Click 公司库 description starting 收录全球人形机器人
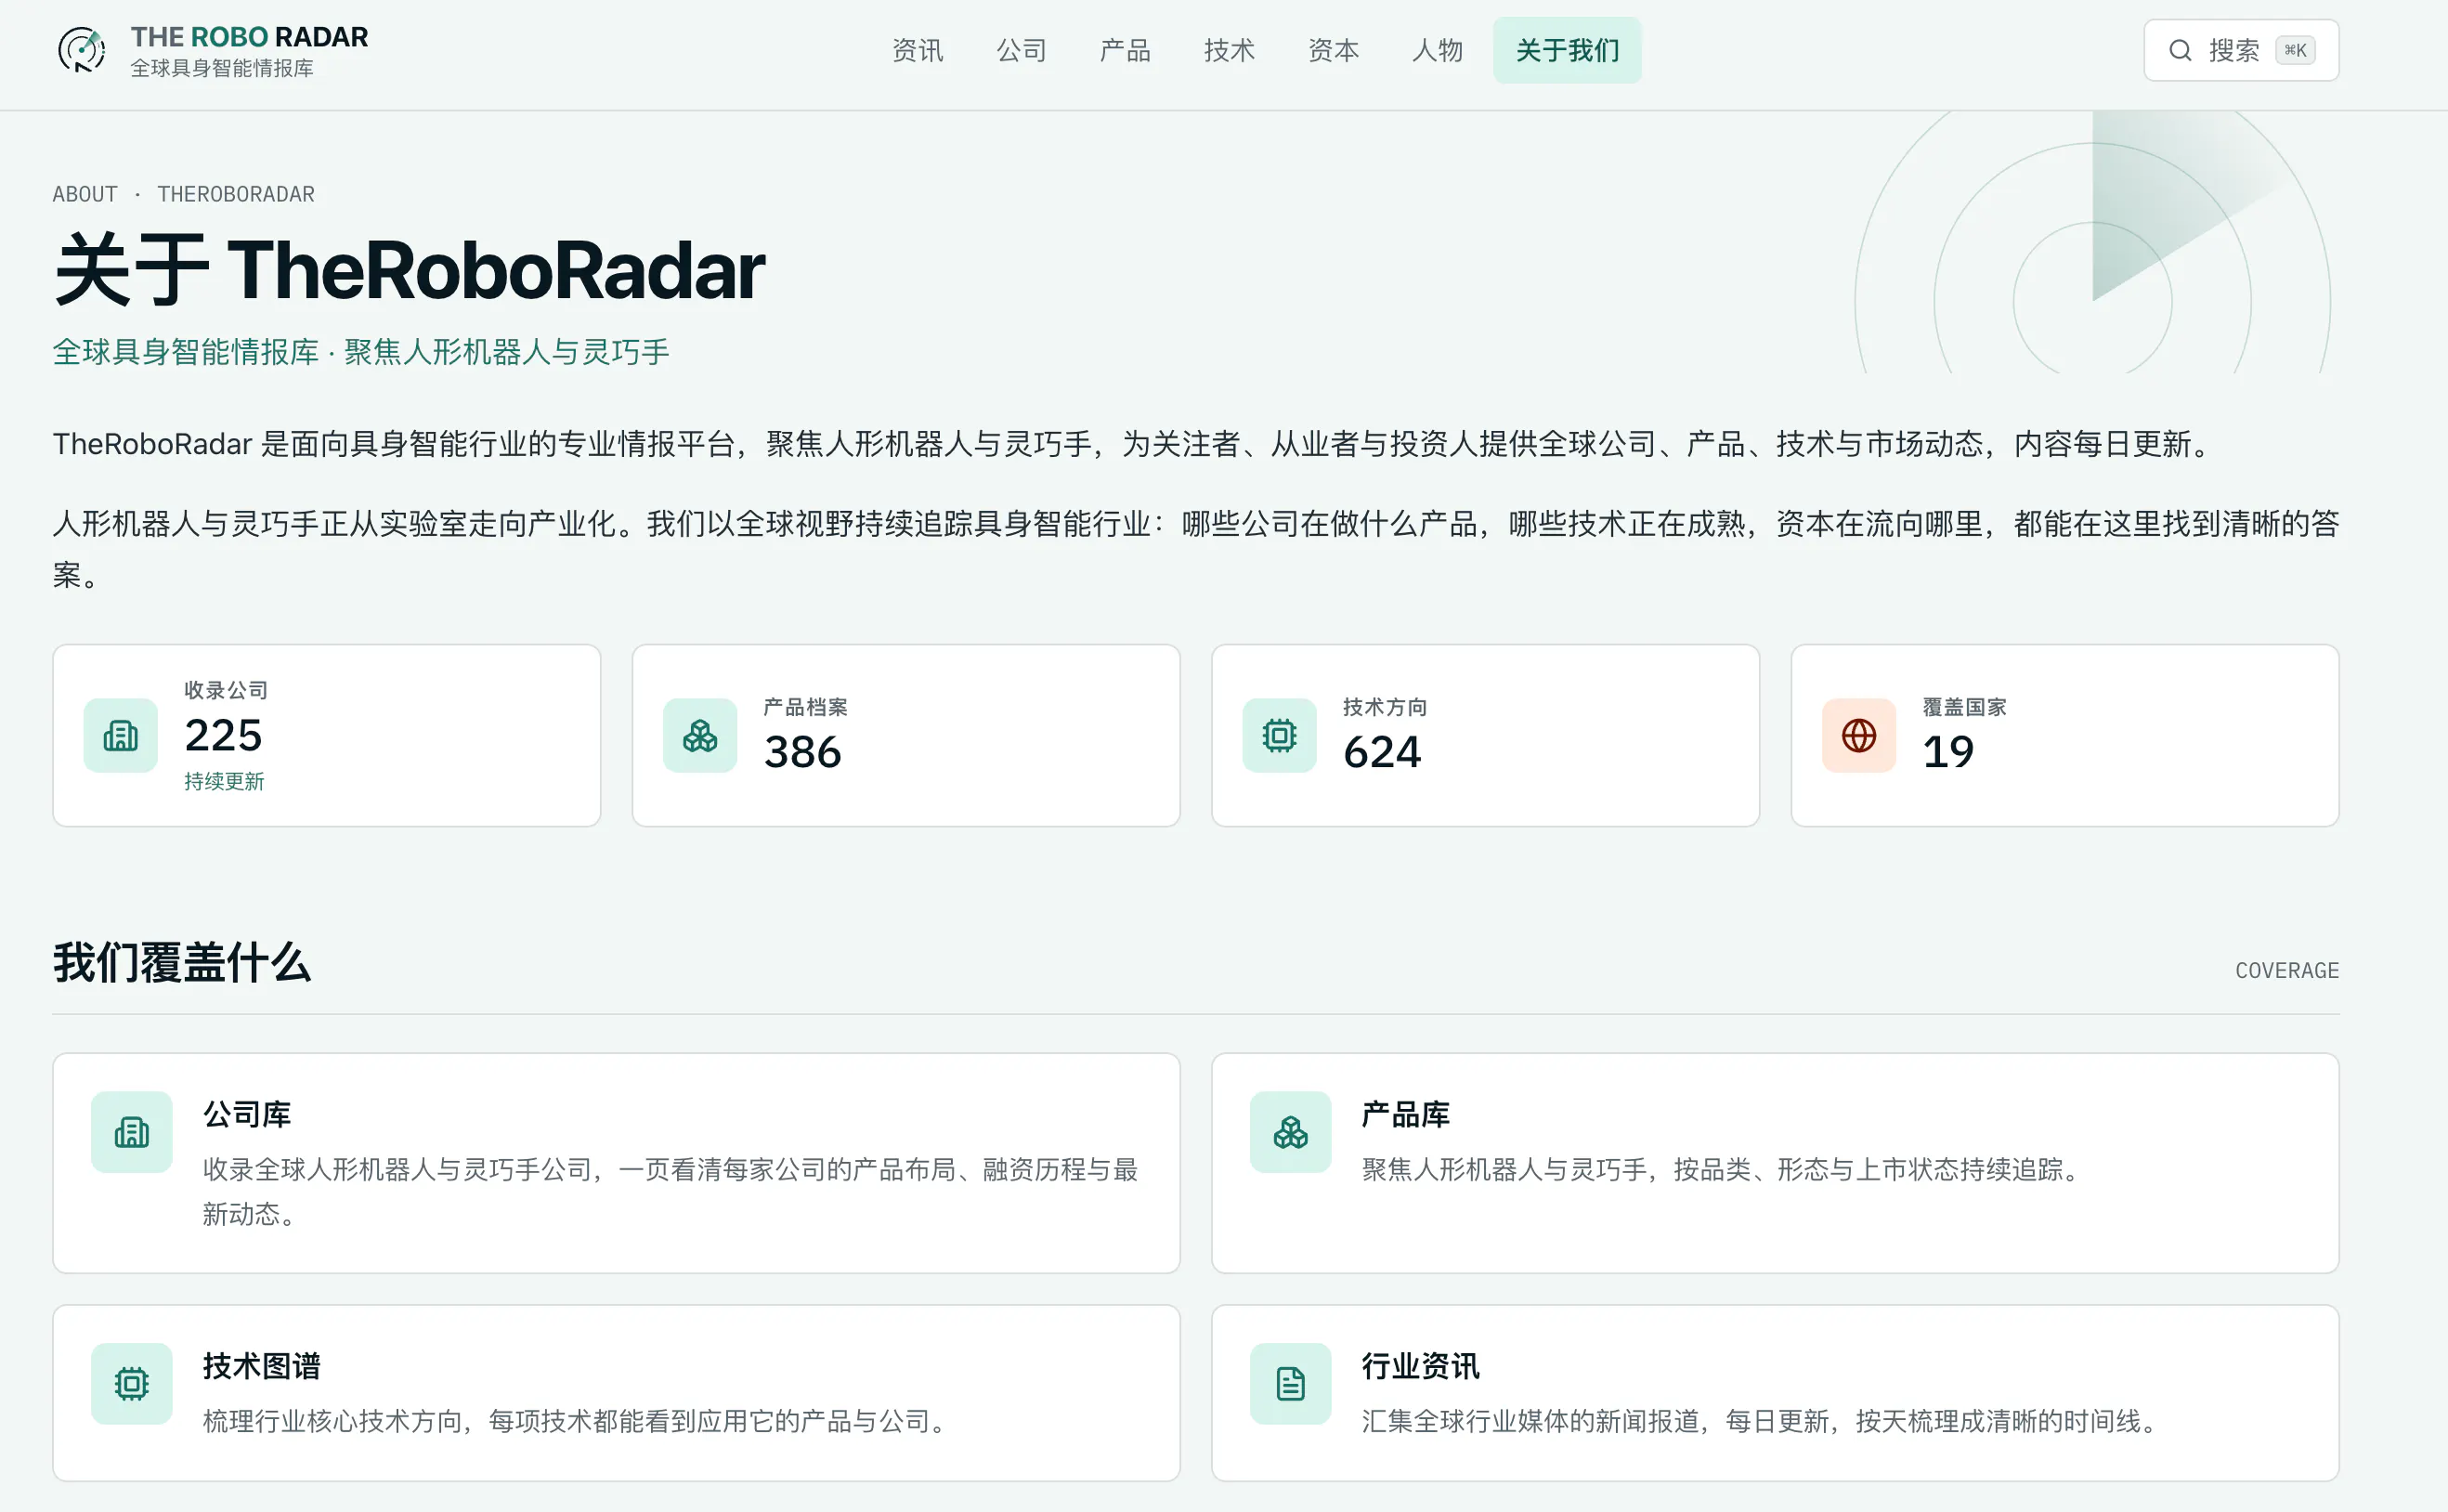This screenshot has width=2448, height=1512. [671, 1191]
